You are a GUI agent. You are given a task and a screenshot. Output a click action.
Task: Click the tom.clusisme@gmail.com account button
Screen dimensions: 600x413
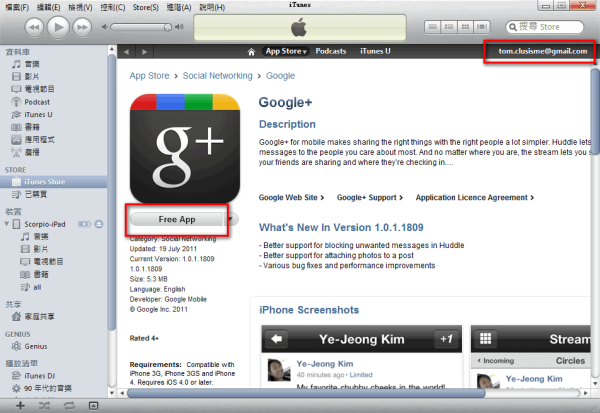point(542,51)
